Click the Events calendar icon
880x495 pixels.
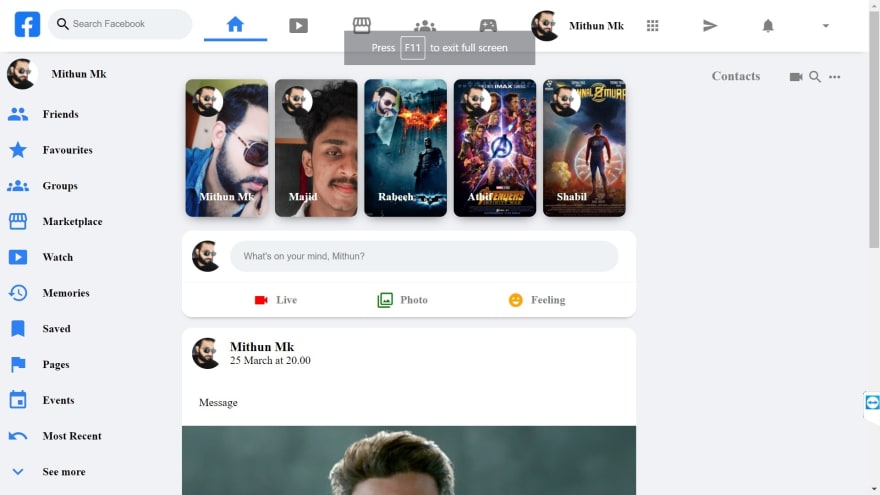(x=18, y=400)
